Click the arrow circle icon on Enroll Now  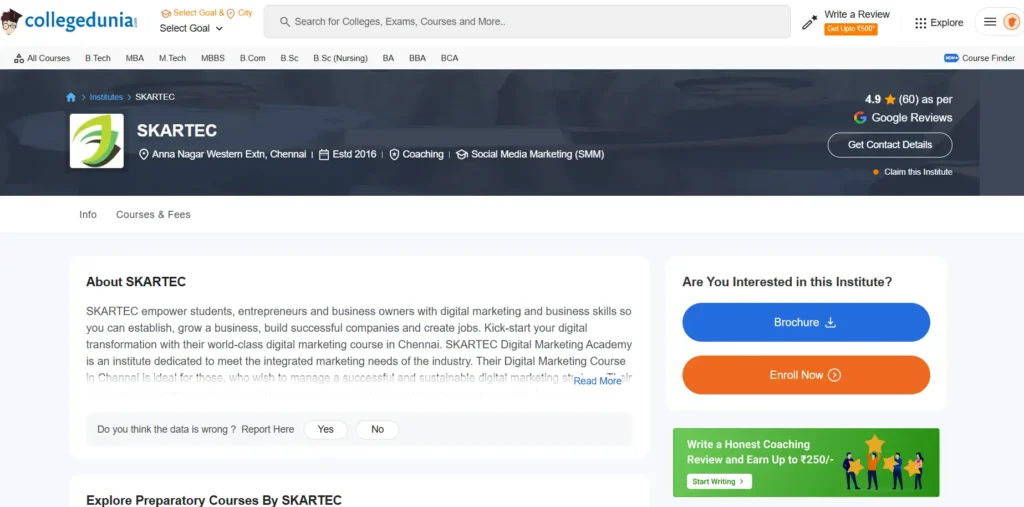(834, 375)
